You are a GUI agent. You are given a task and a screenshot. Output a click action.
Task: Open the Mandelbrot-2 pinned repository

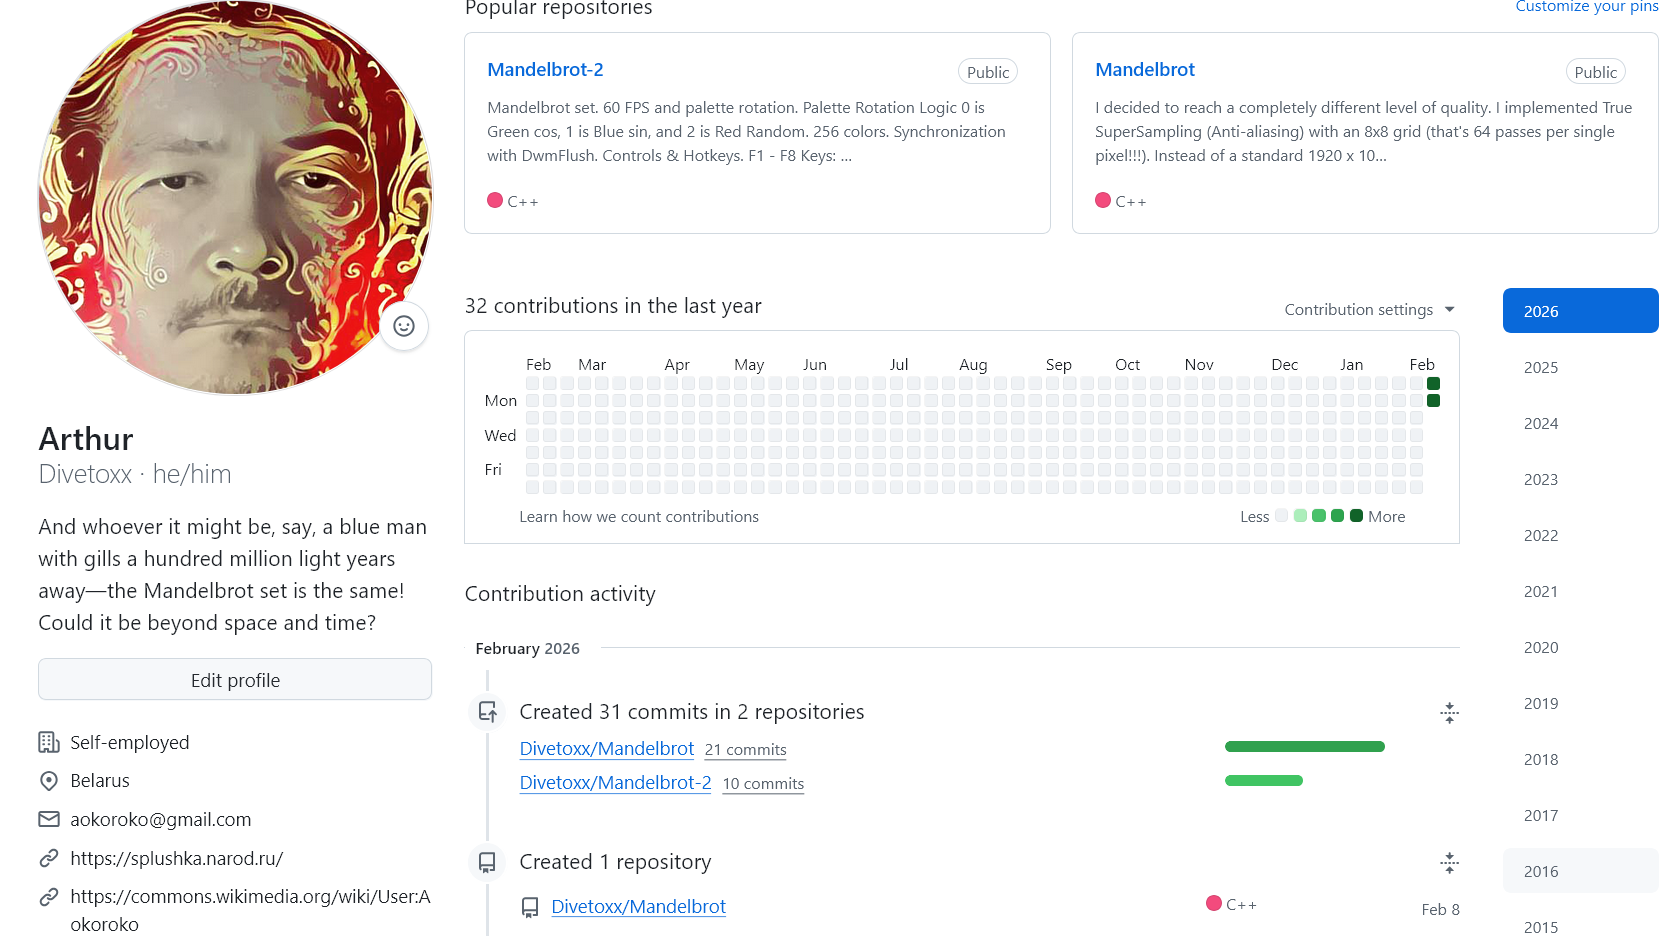click(x=545, y=70)
